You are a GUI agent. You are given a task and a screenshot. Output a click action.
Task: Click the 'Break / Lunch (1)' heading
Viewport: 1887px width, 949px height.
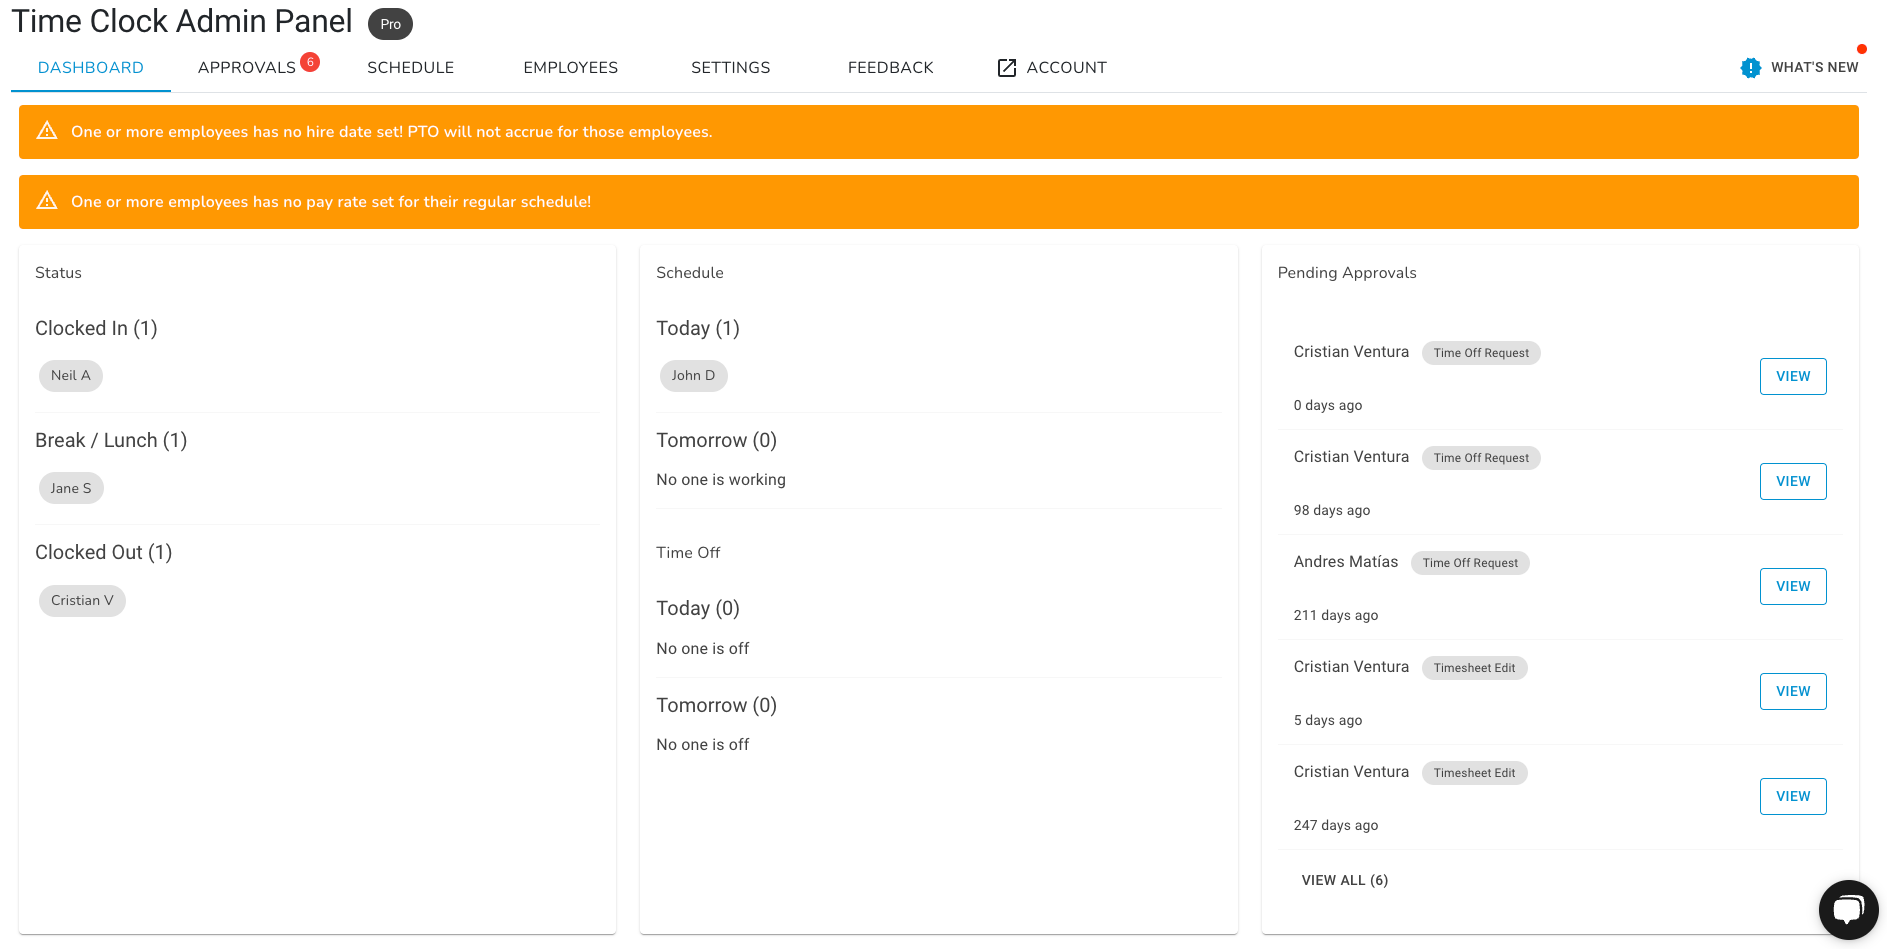pos(111,440)
